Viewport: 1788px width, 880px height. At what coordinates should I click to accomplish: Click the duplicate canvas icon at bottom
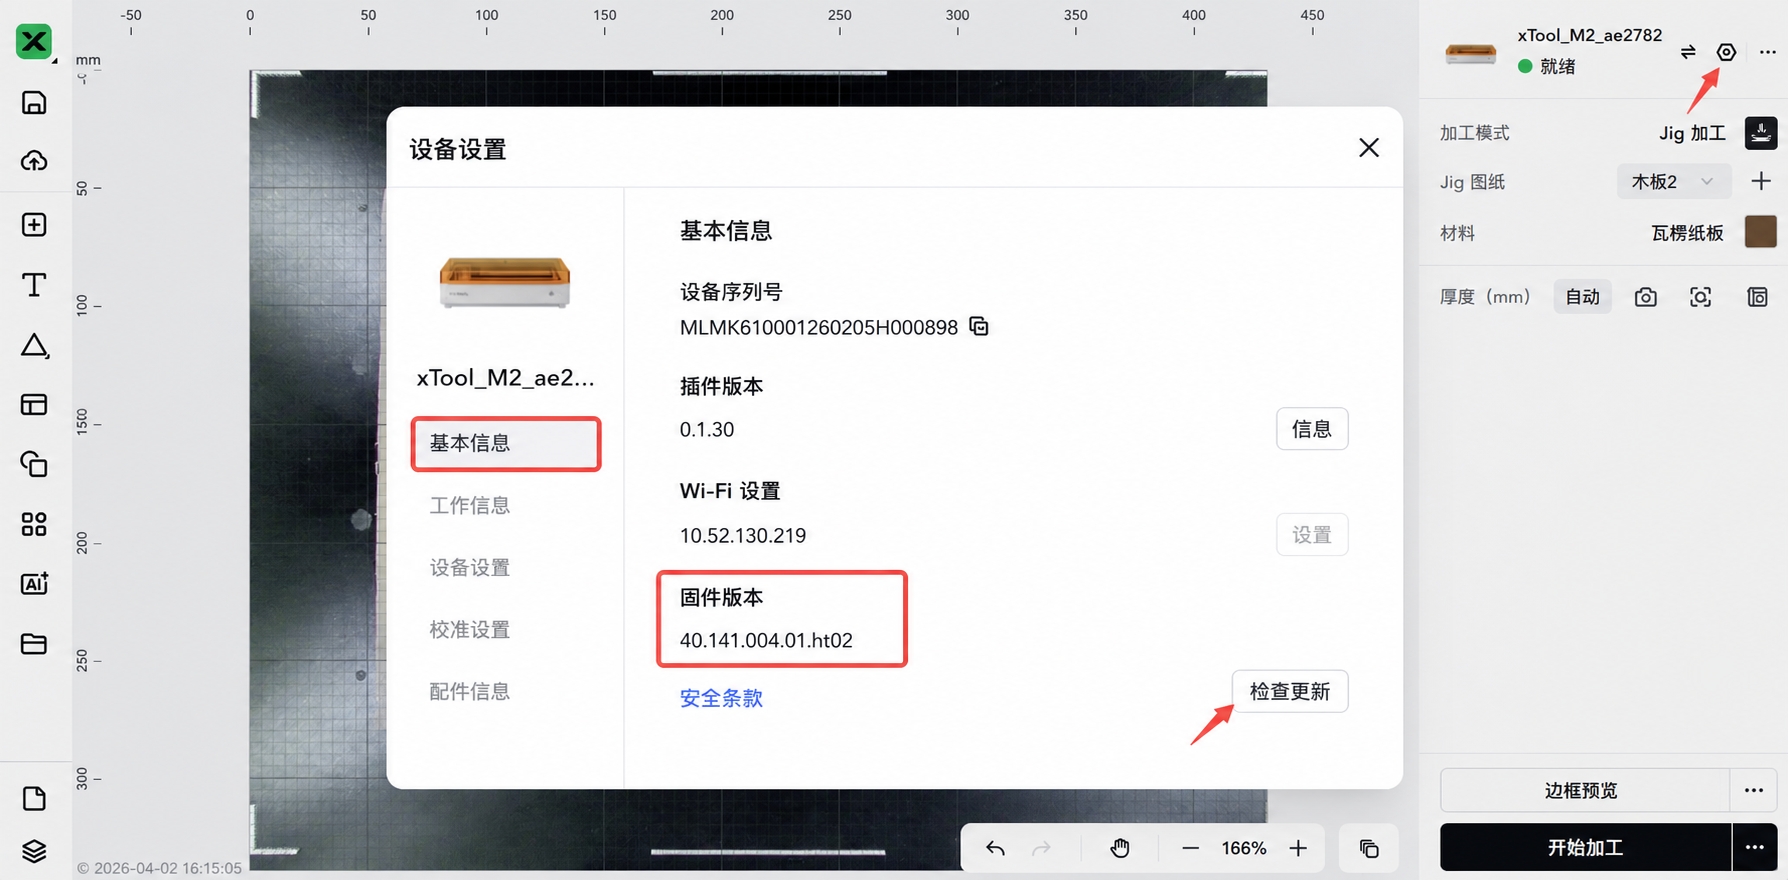[x=1369, y=849]
